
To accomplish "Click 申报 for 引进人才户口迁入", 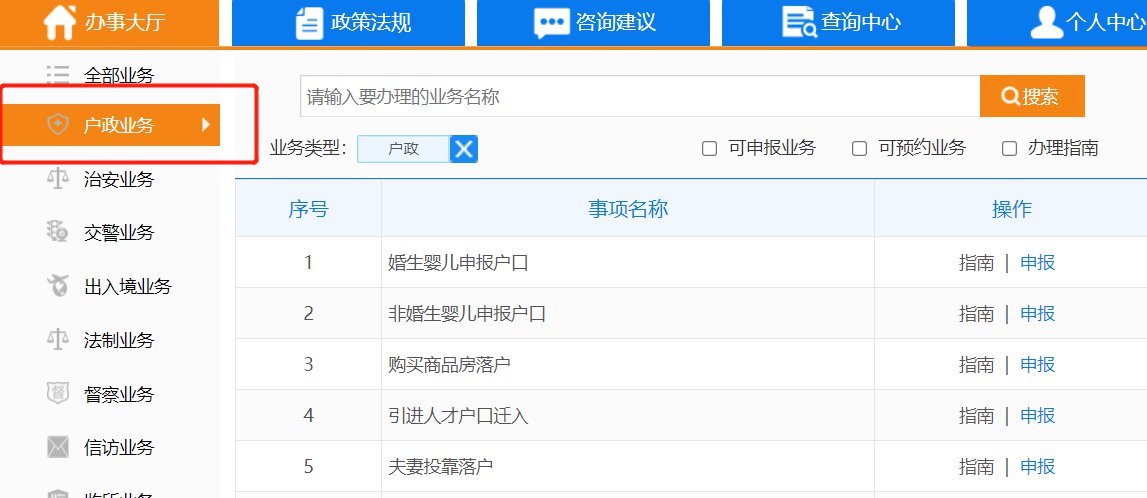I will (x=1038, y=415).
